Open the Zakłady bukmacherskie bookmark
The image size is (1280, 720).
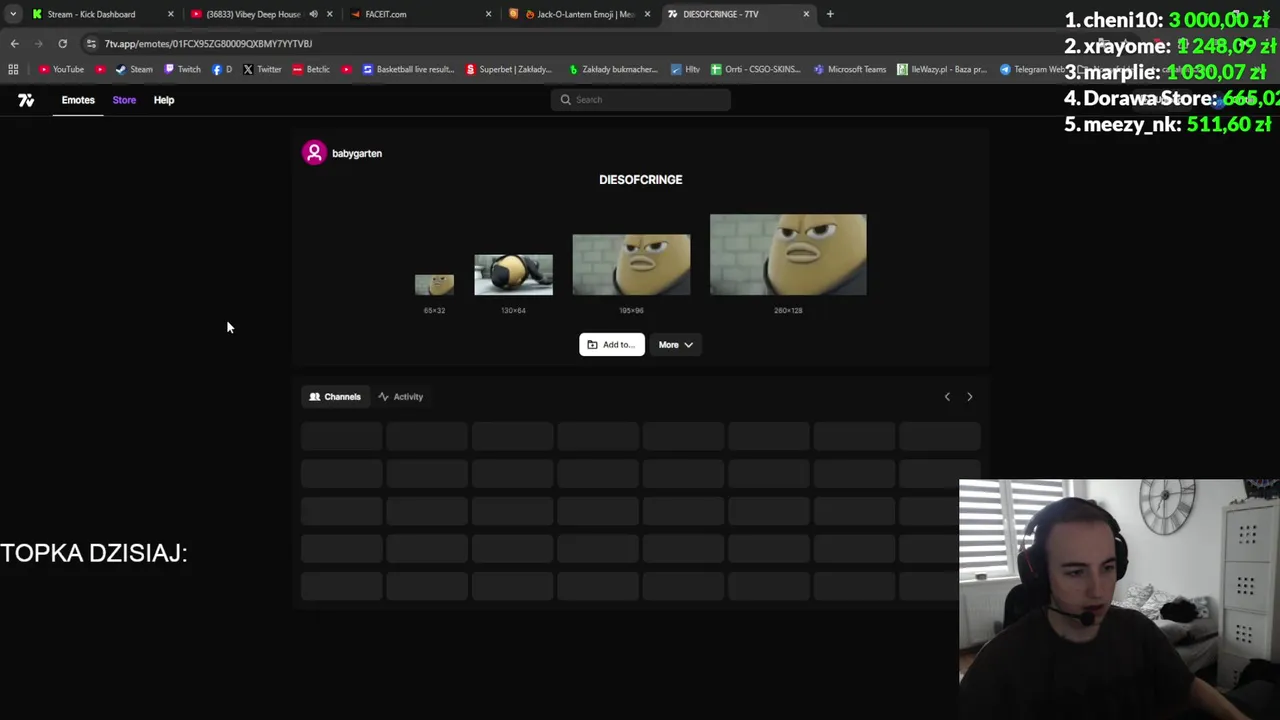click(612, 69)
